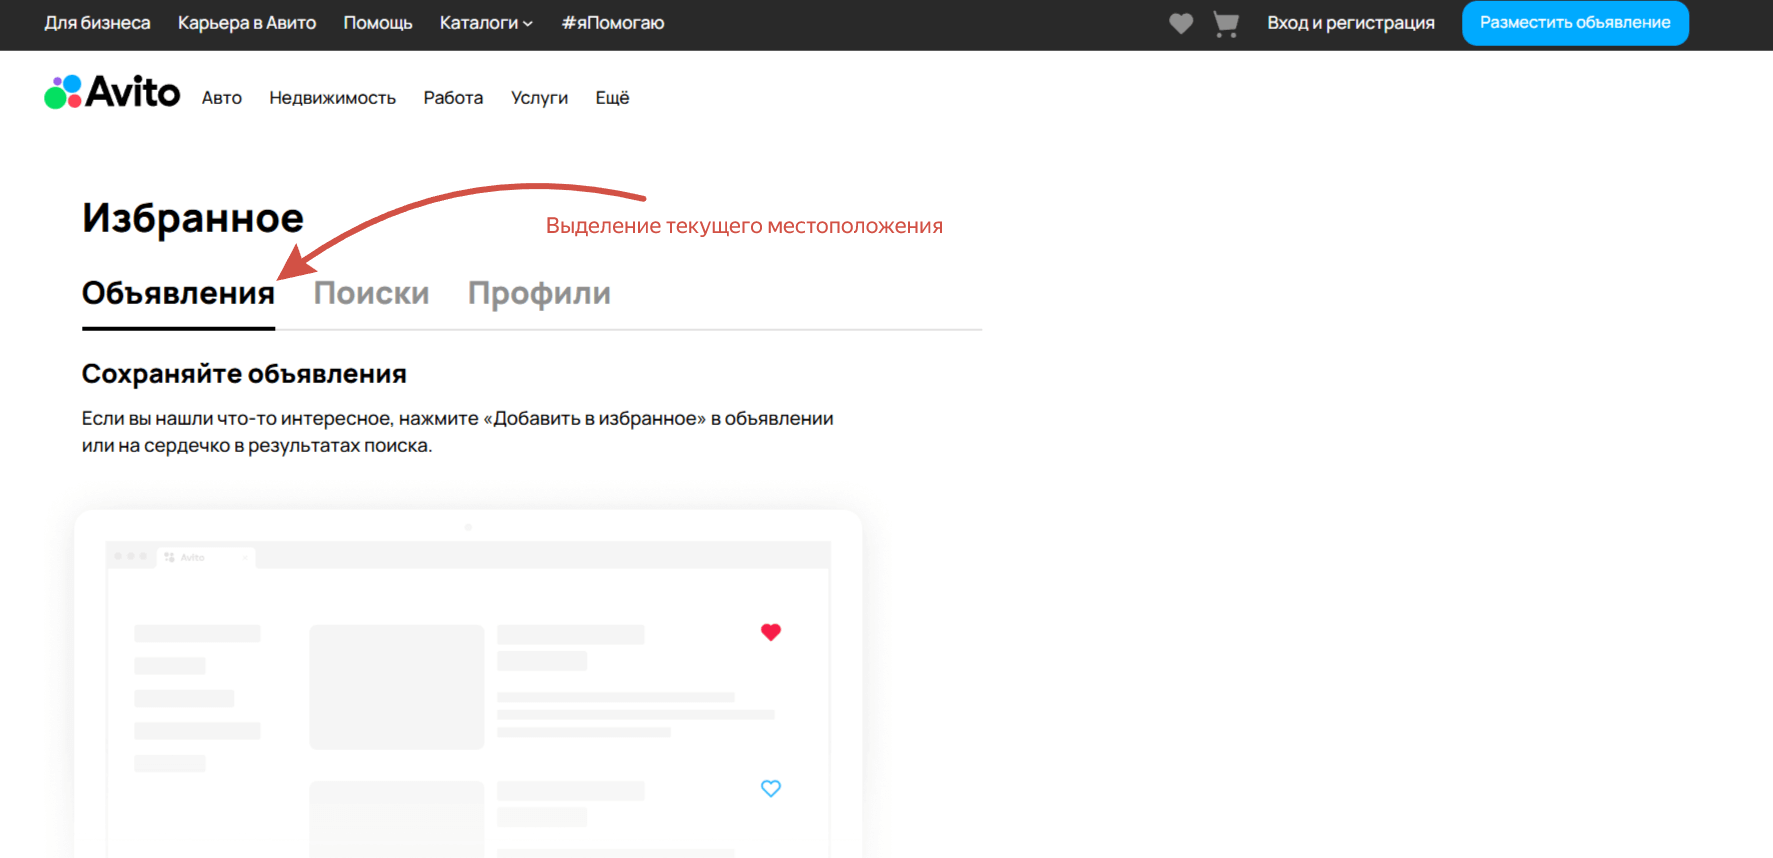Click the favorites heart icon in header
The width and height of the screenshot is (1773, 858).
pos(1181,23)
